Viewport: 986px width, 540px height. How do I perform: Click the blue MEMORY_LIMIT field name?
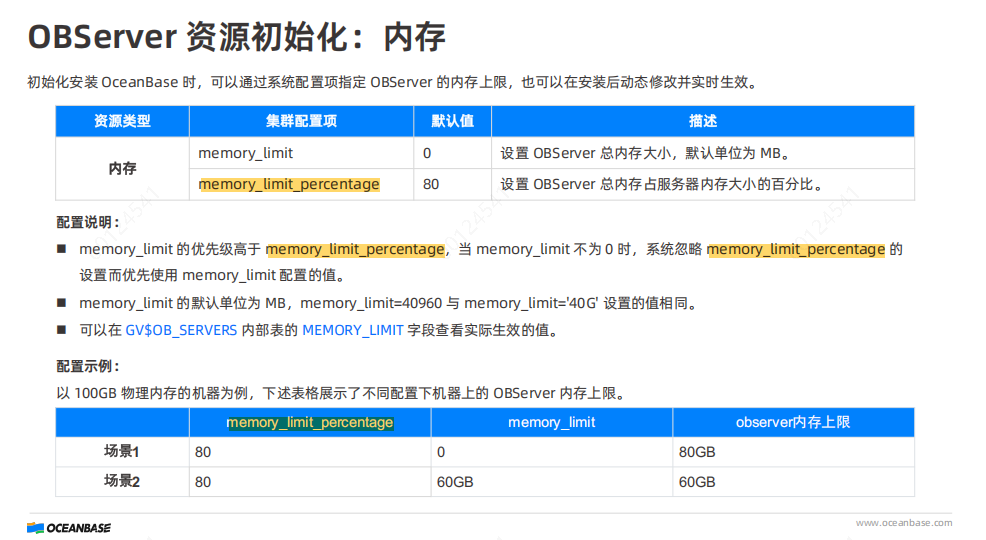(353, 330)
